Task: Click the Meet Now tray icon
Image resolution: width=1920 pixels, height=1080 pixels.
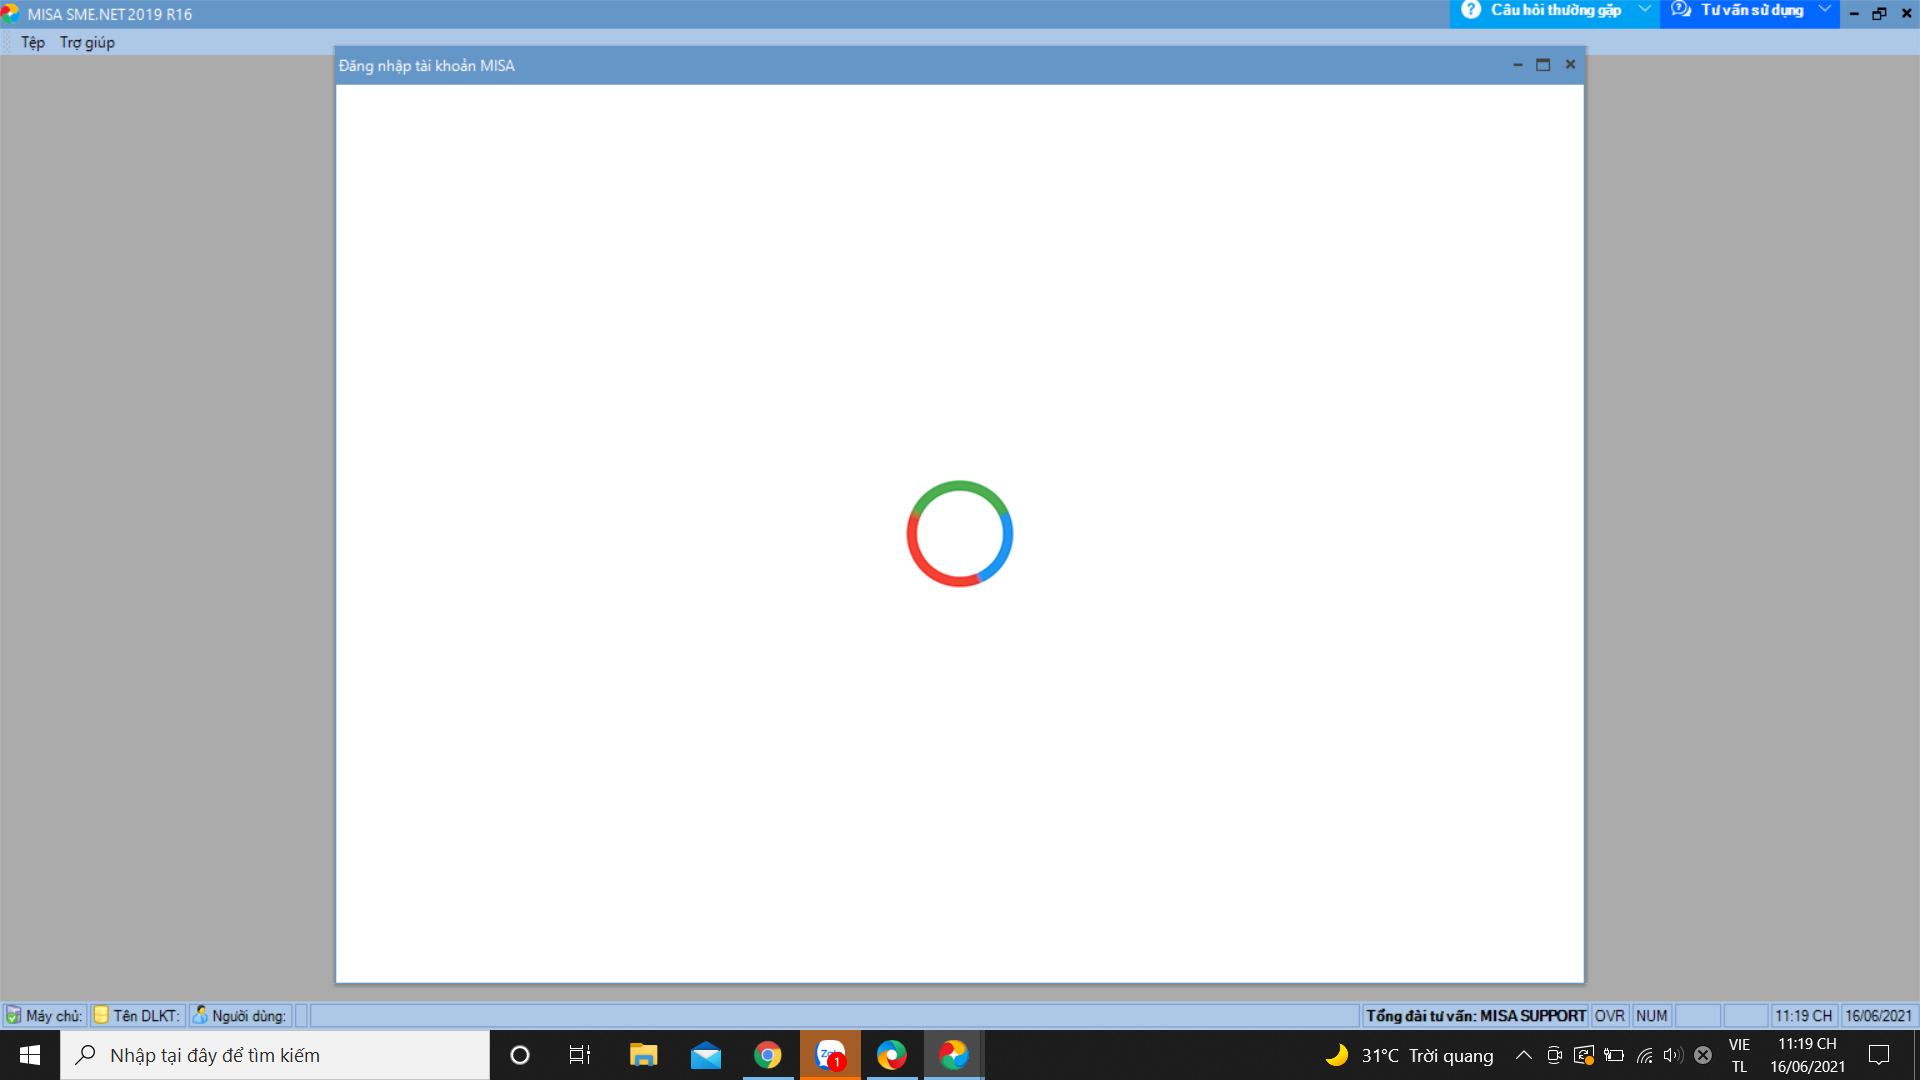Action: 1554,1055
